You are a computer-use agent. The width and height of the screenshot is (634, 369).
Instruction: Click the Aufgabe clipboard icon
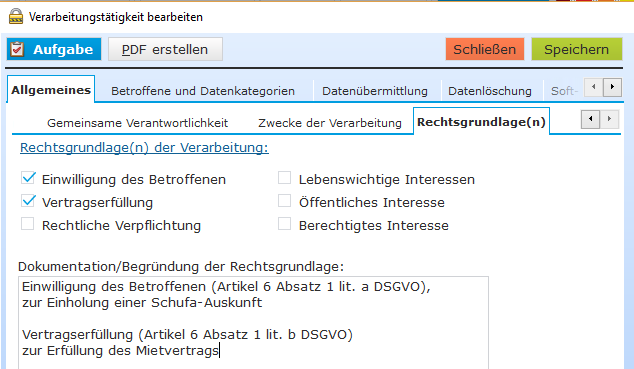[17, 49]
